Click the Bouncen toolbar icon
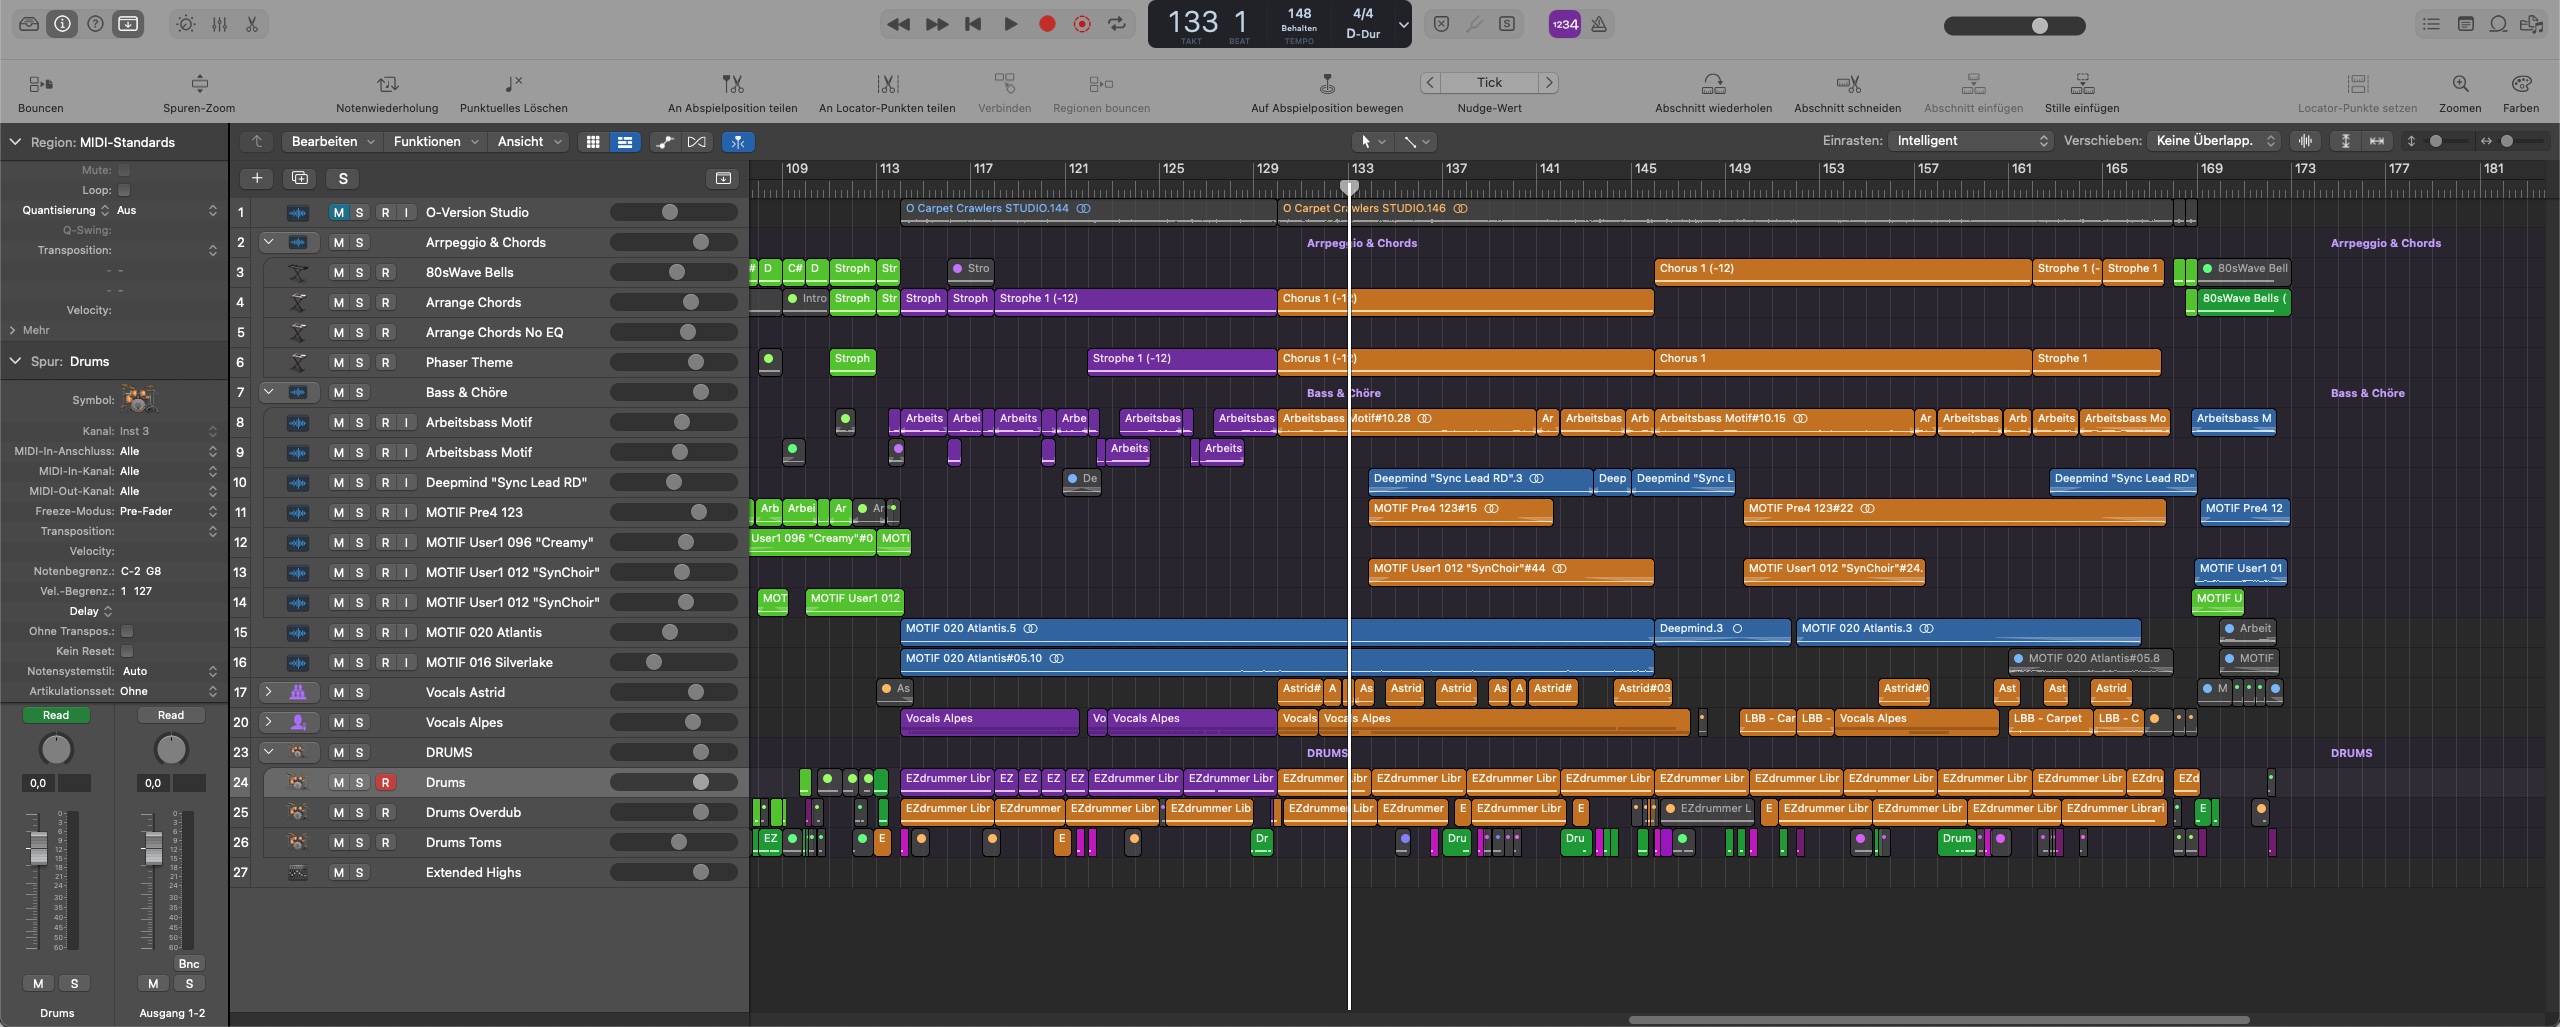2560x1027 pixels. pos(40,84)
